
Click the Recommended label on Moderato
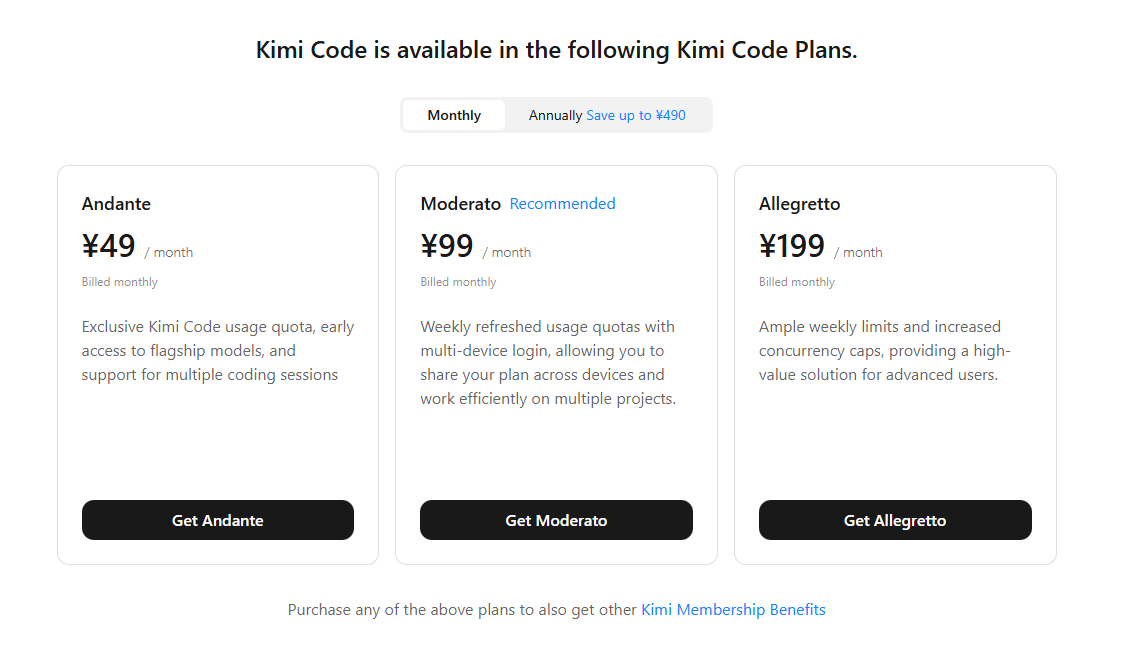pyautogui.click(x=562, y=204)
